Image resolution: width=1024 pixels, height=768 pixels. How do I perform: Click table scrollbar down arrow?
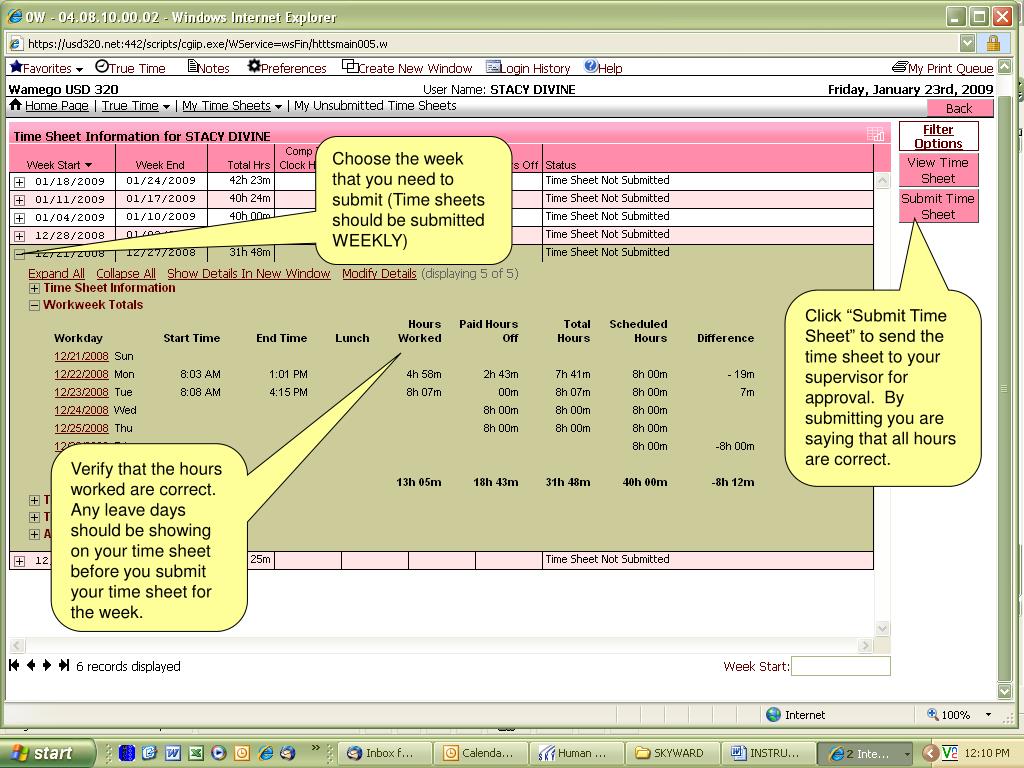pyautogui.click(x=882, y=628)
